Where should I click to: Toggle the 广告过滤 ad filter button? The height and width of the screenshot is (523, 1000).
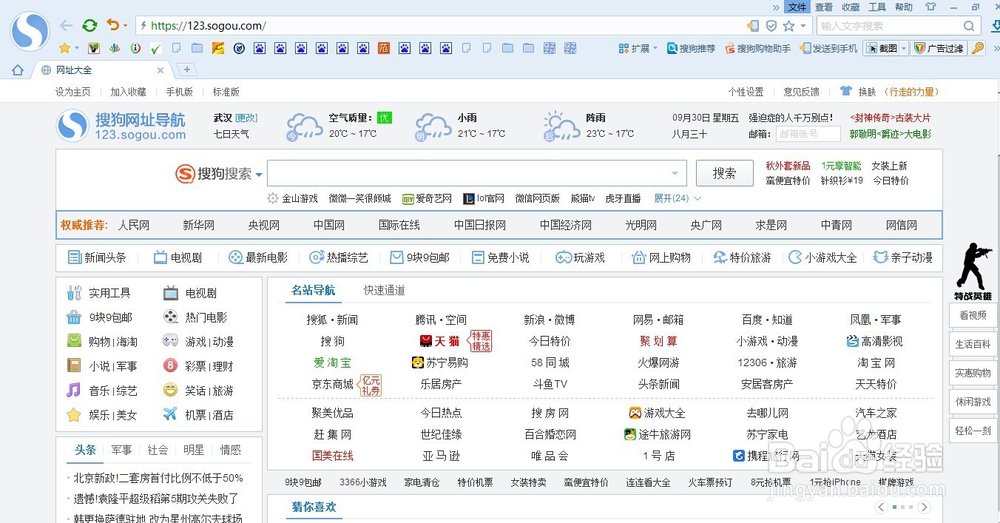pyautogui.click(x=940, y=48)
